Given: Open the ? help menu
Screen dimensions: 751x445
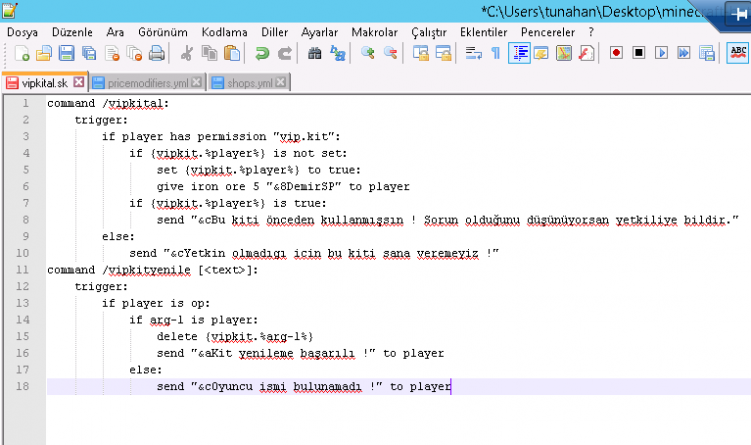Looking at the screenshot, I should [591, 32].
